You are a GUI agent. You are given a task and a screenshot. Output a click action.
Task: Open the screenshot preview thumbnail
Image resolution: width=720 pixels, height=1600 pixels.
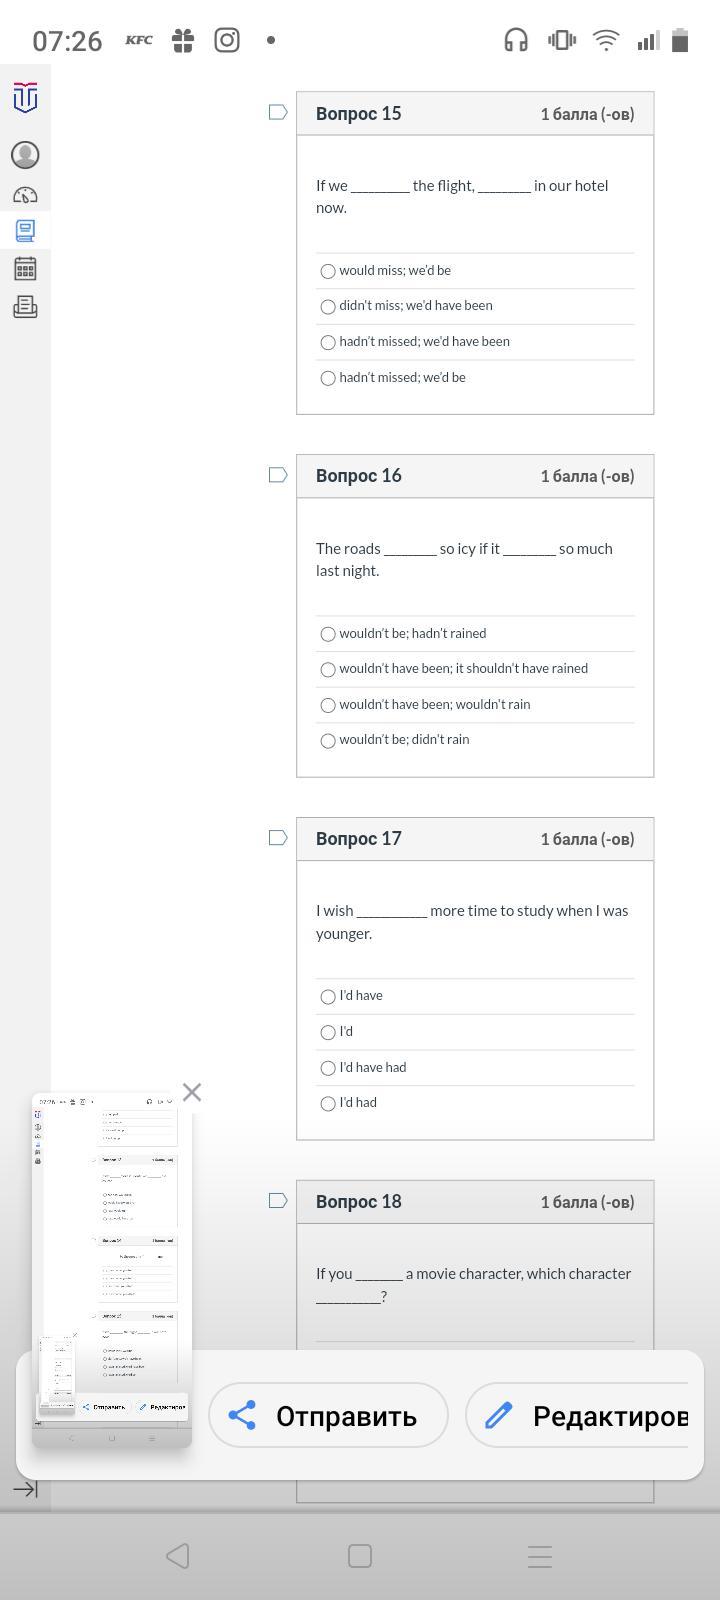click(111, 1270)
